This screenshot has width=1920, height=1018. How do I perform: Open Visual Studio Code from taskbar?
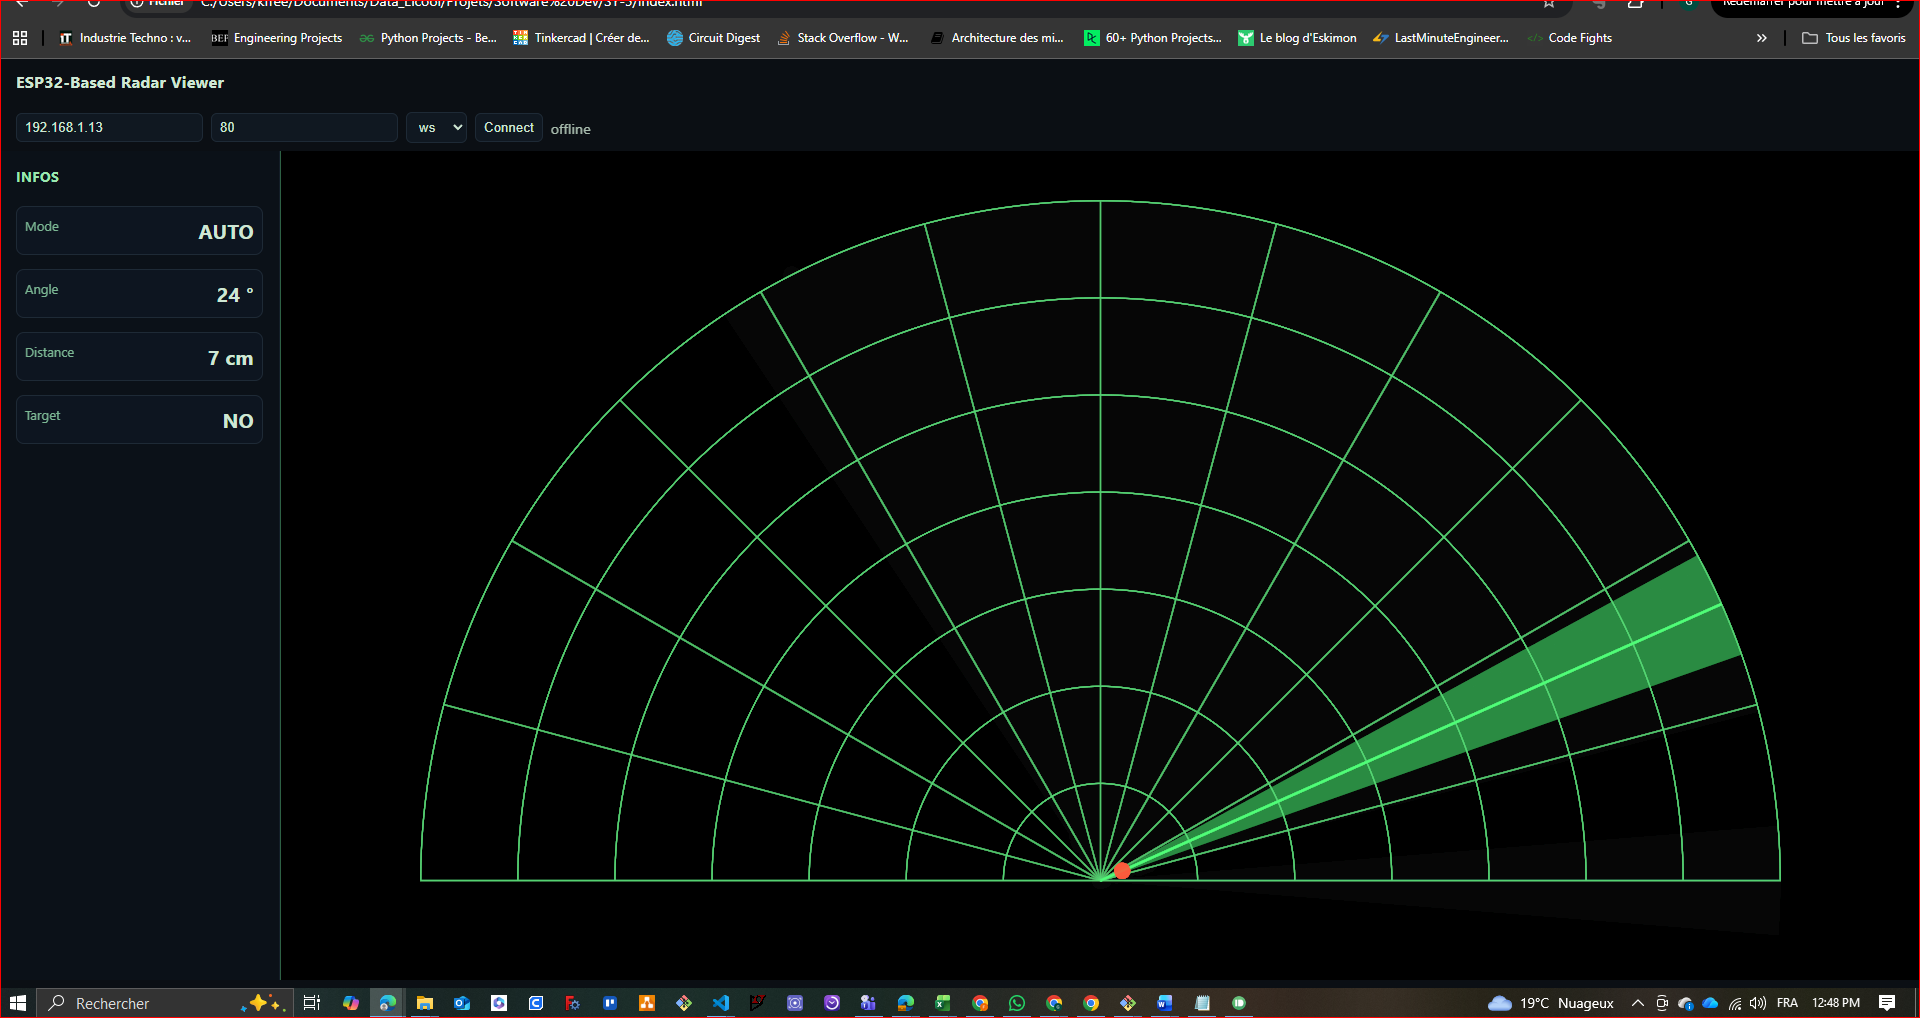pos(721,1003)
